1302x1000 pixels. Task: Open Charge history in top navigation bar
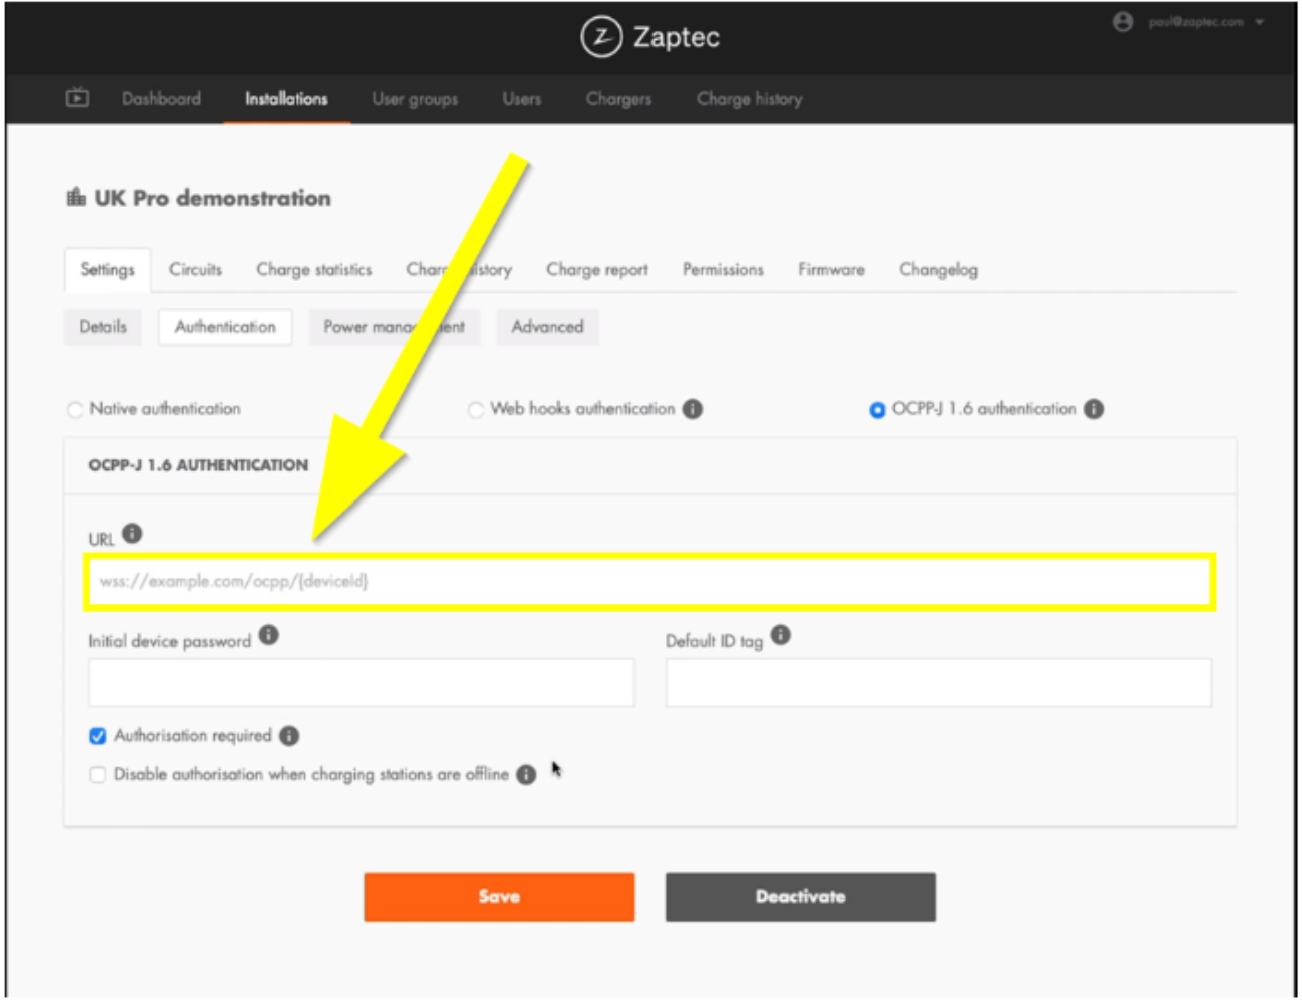coord(750,99)
